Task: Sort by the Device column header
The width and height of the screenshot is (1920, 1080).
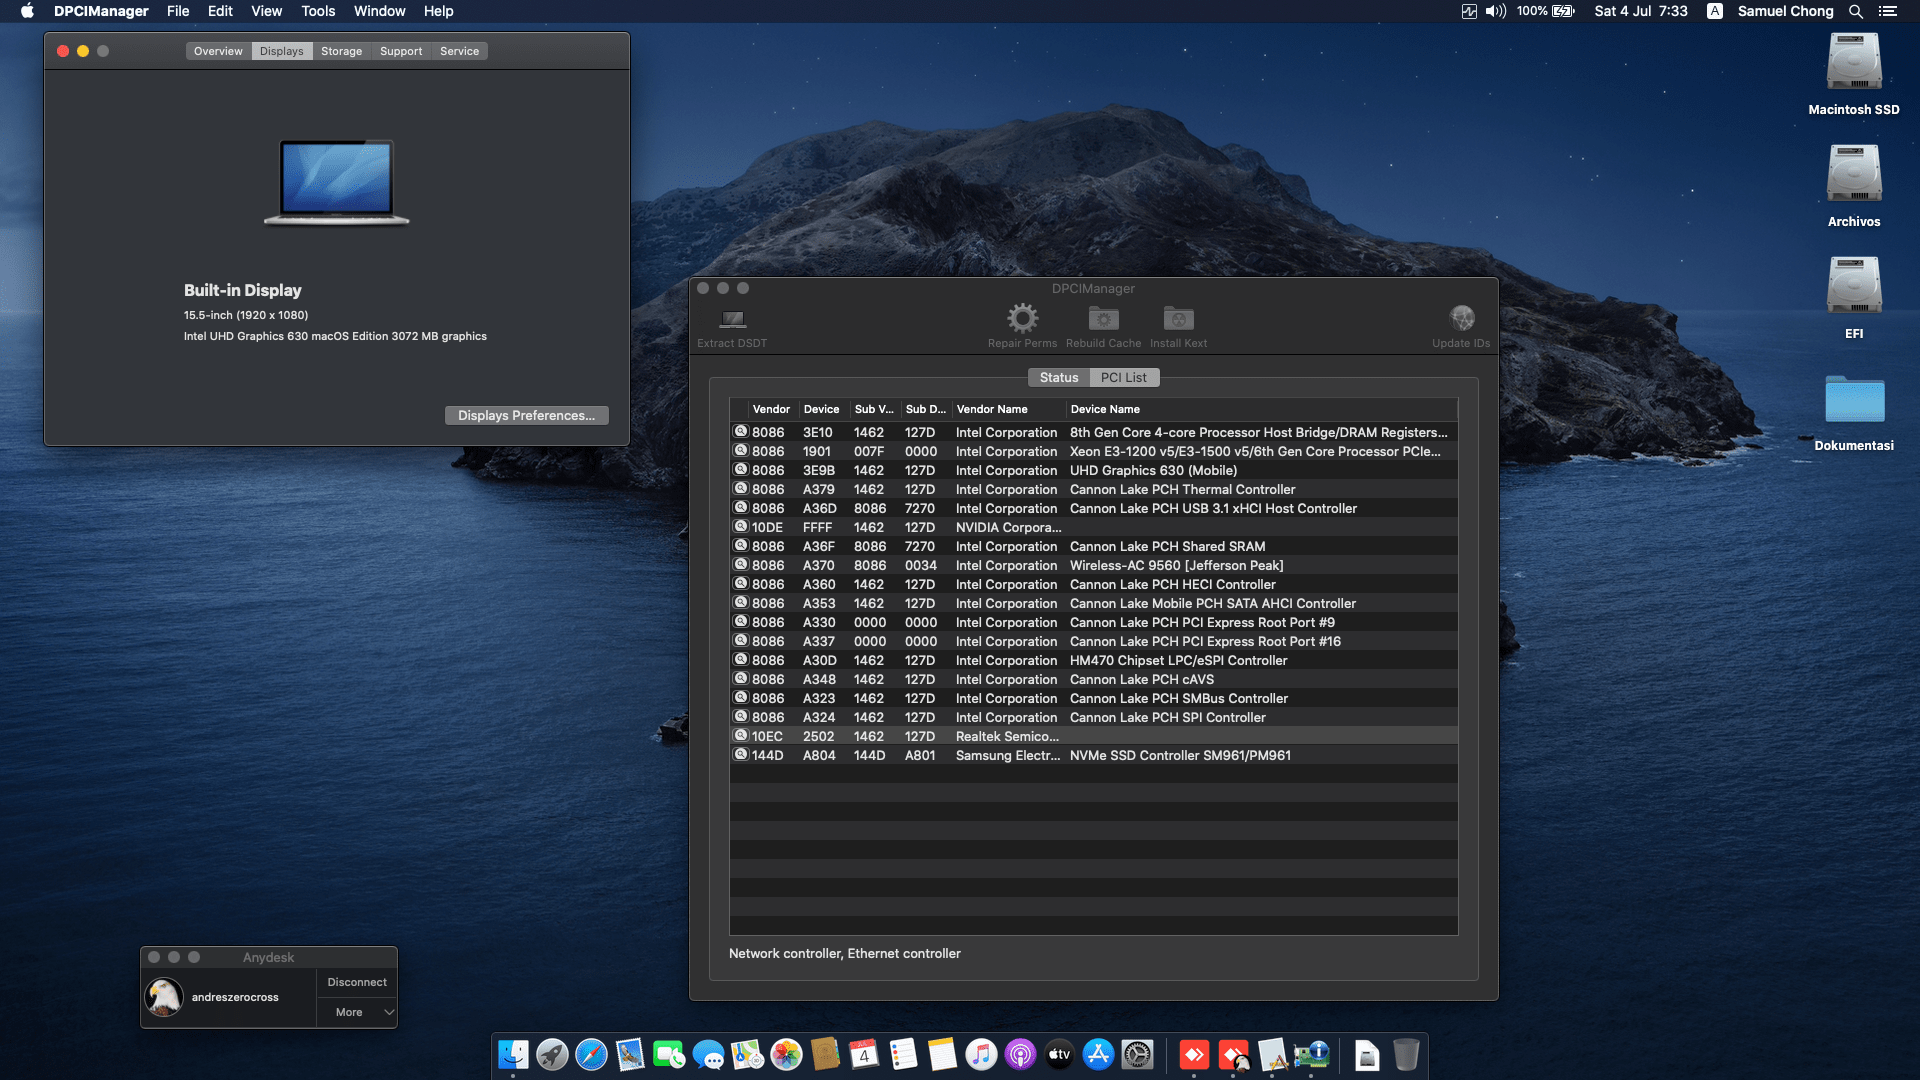Action: 822,409
